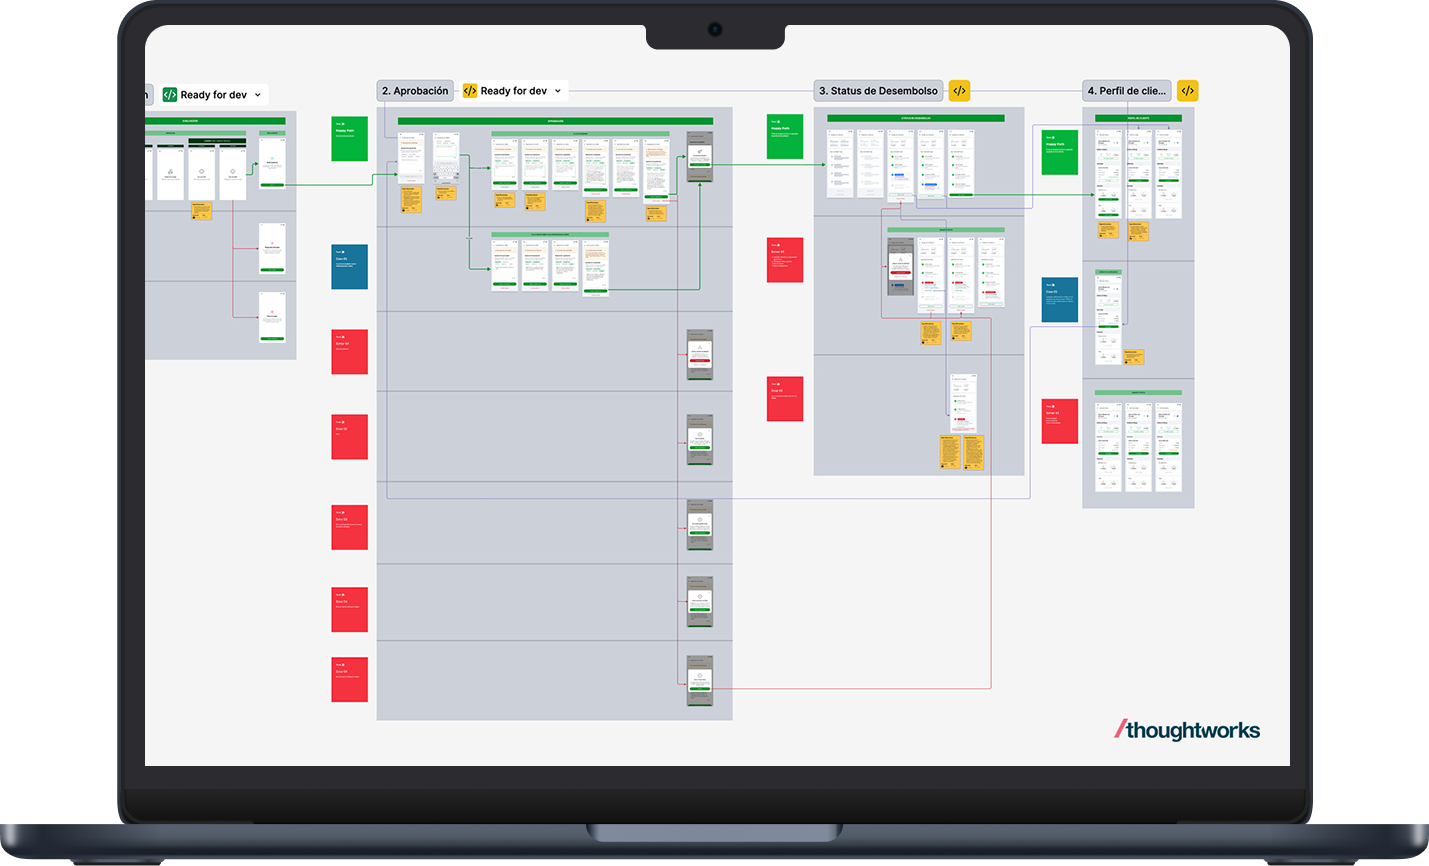The height and width of the screenshot is (866, 1429).
Task: Click the green EVALUACIÓN header bar
Action: click(x=215, y=121)
